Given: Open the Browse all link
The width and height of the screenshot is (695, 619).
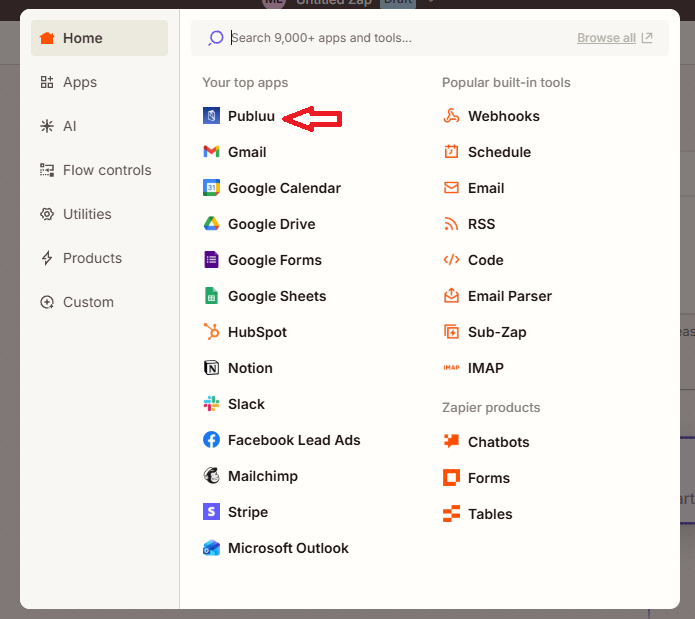Looking at the screenshot, I should pyautogui.click(x=606, y=38).
